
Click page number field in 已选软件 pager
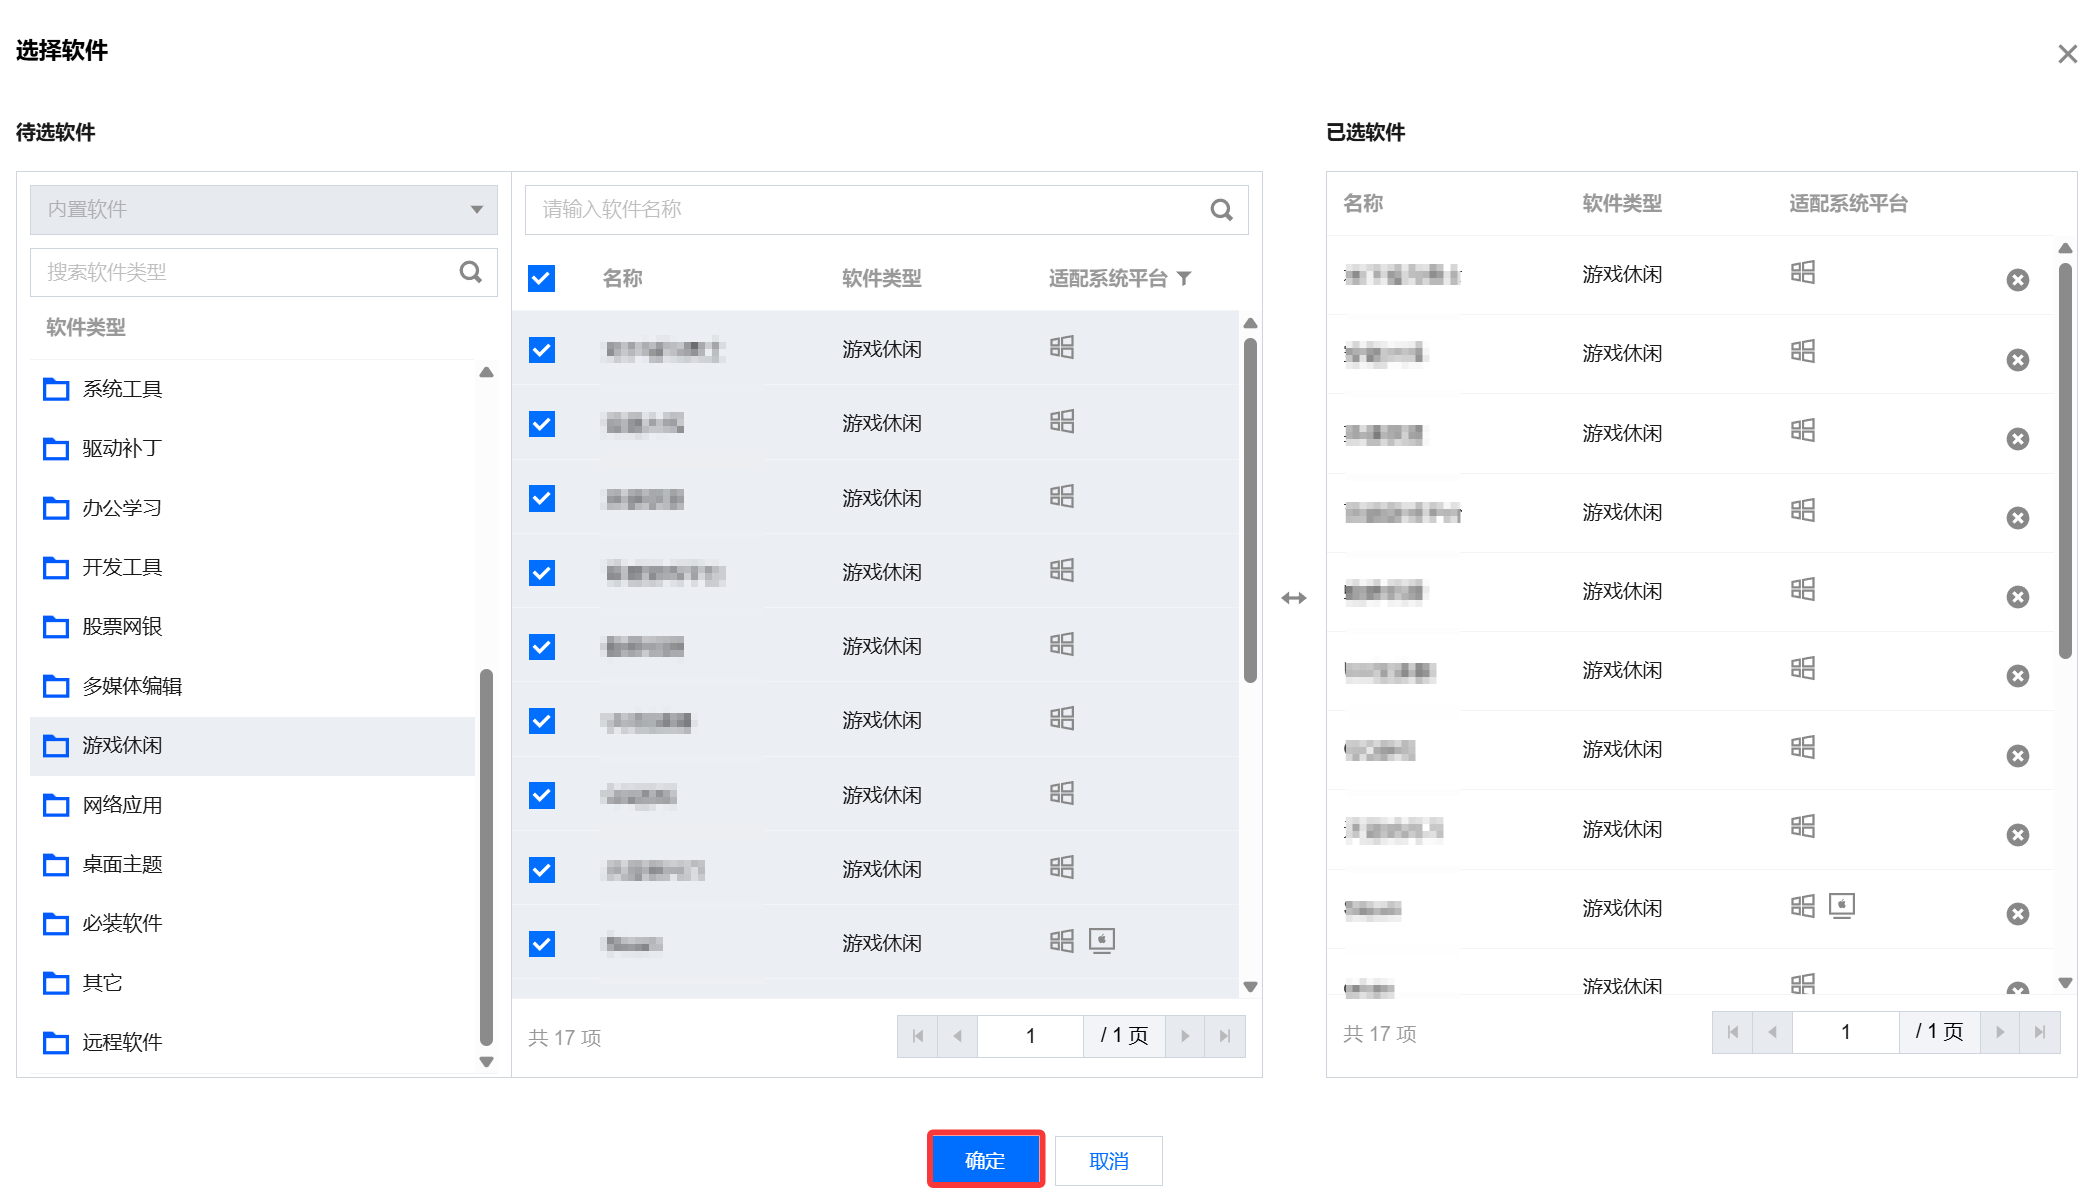click(1845, 1032)
